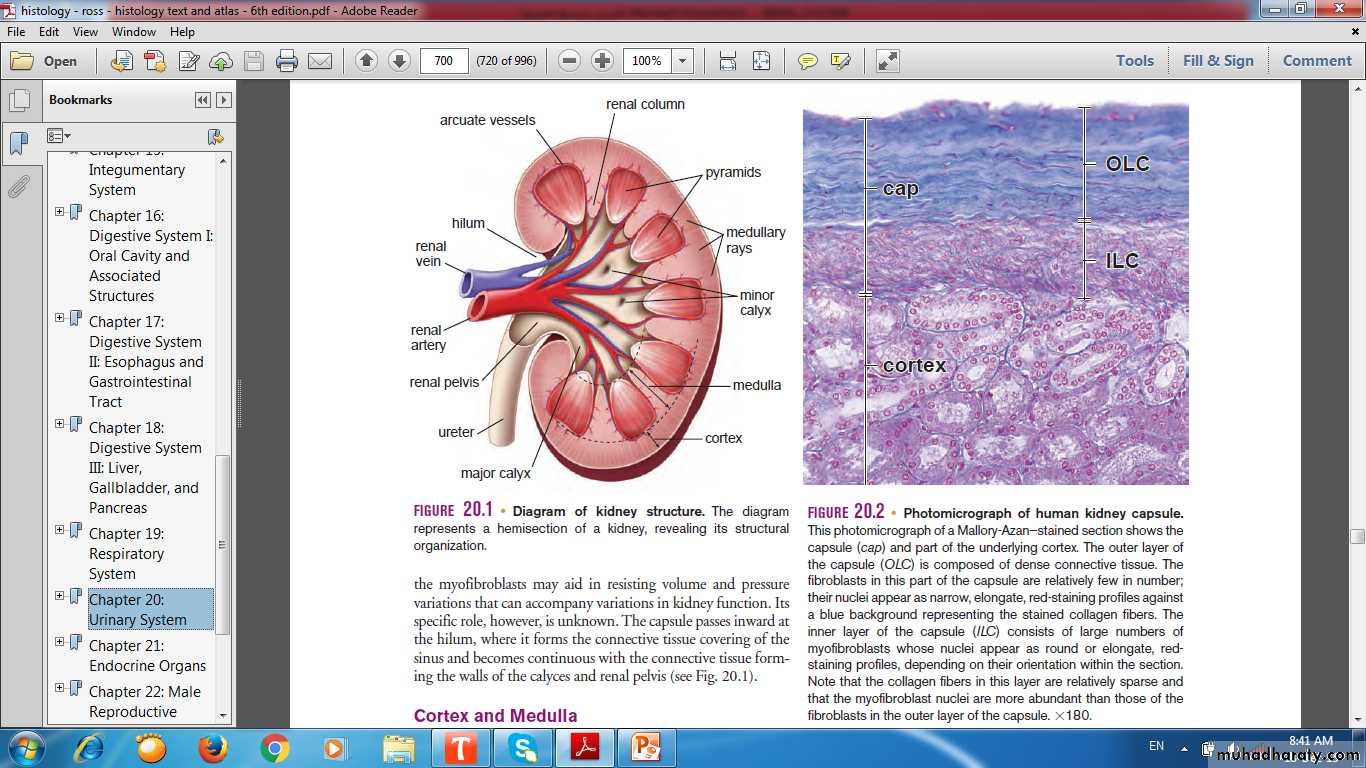Add a sticky note comment
Screen dimensions: 1366x768
coord(807,61)
